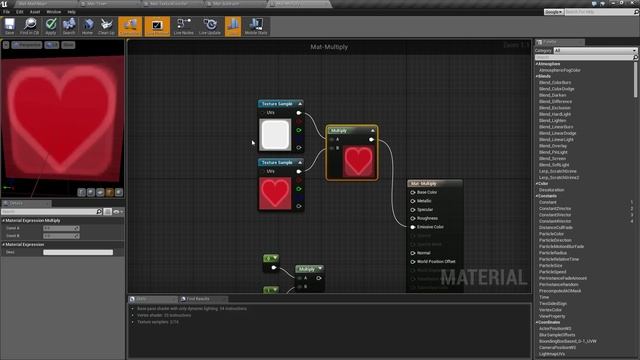Screen dimensions: 640x360
Task: Click Roughness input pin
Action: coord(413,218)
